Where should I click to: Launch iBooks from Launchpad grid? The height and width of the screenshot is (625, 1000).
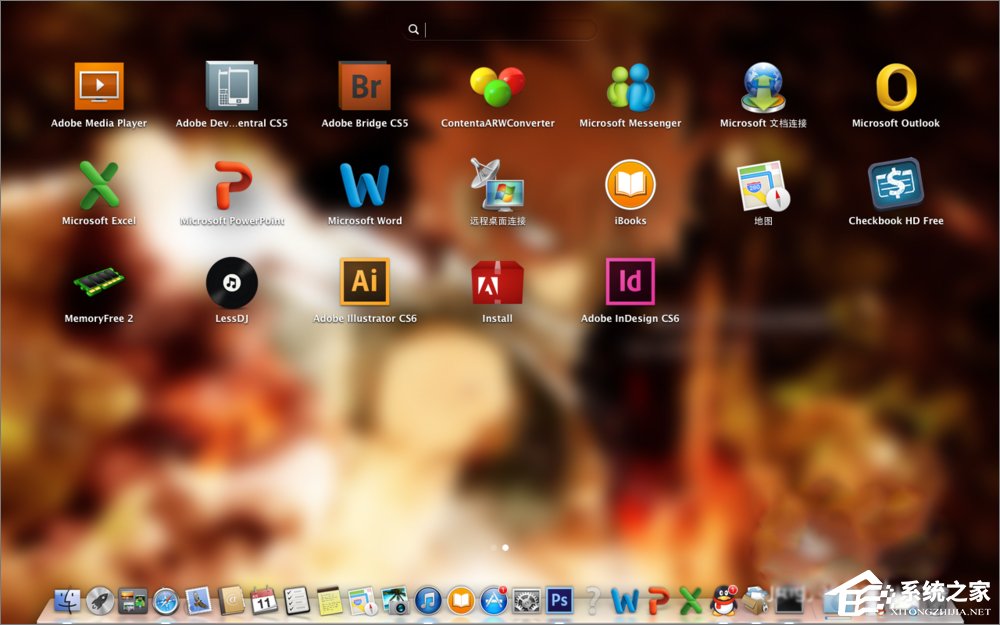tap(630, 184)
